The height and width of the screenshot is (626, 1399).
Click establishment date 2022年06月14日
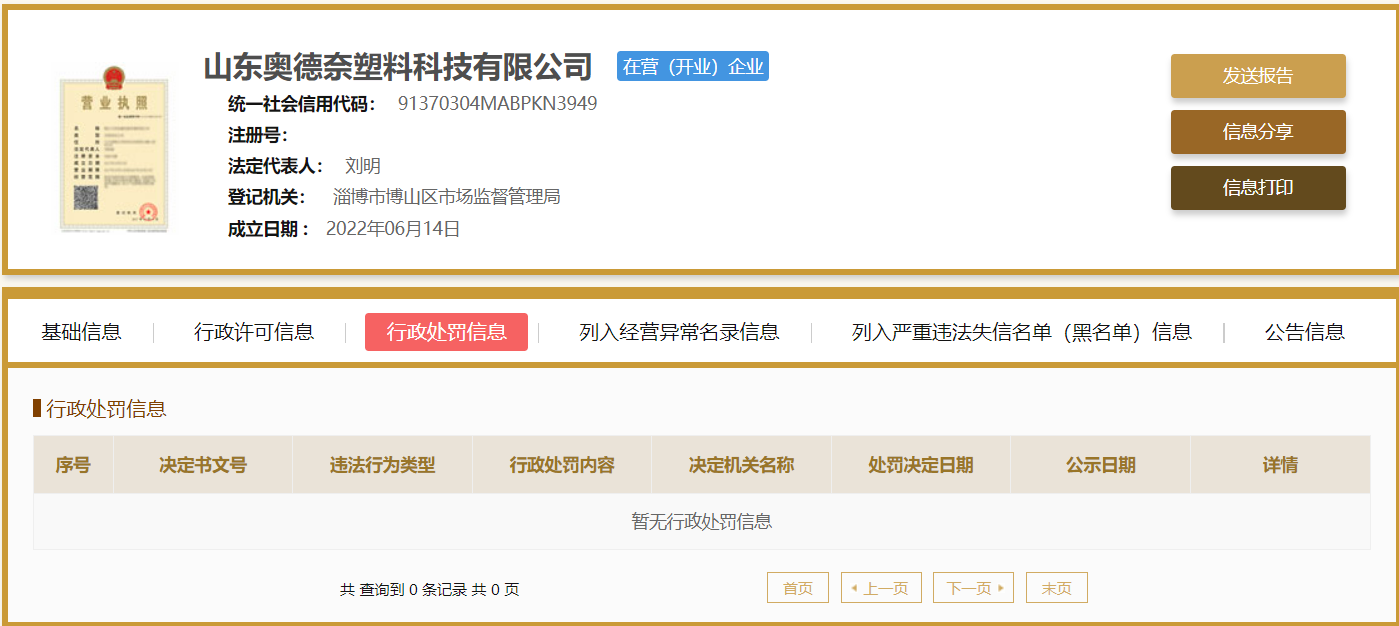pos(393,229)
